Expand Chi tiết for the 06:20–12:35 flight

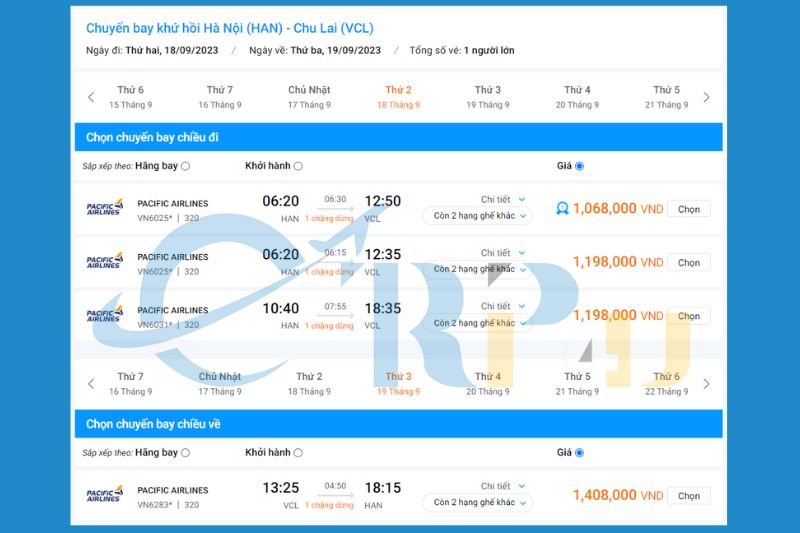click(x=503, y=253)
